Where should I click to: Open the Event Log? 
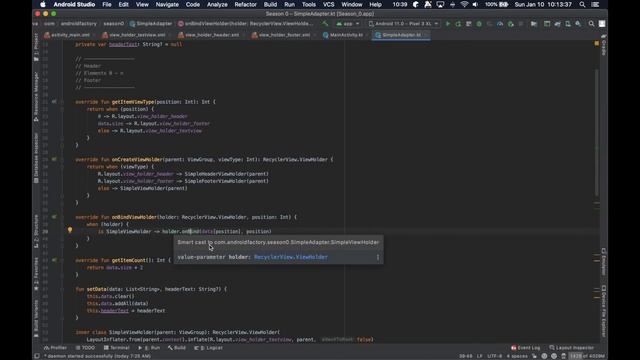[x=526, y=348]
